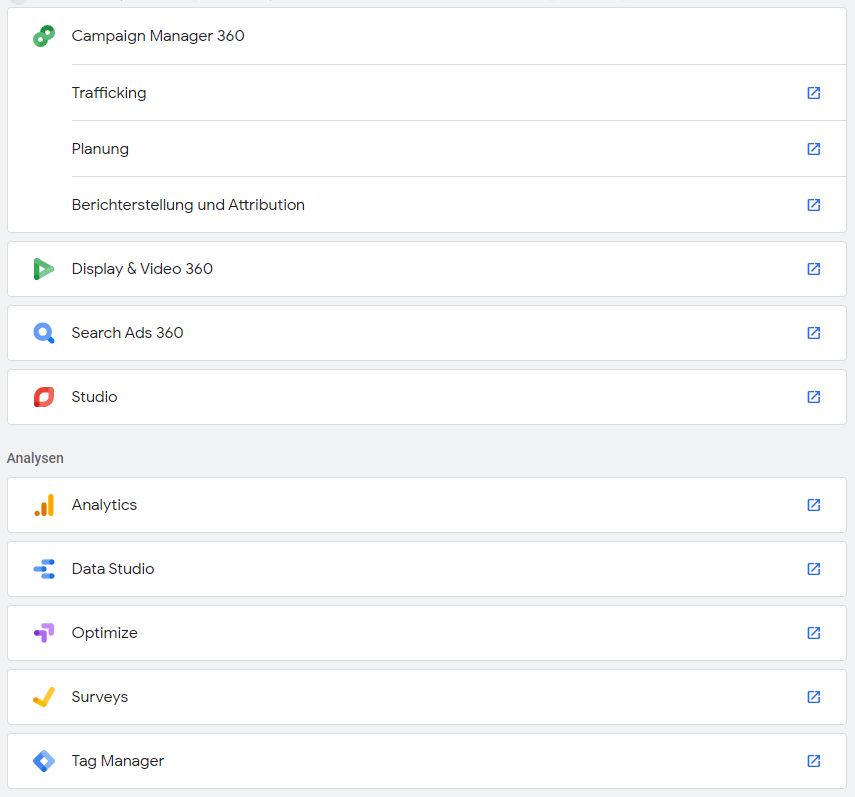Click the red Studio logo icon
Screen dimensions: 855x797
[44, 397]
